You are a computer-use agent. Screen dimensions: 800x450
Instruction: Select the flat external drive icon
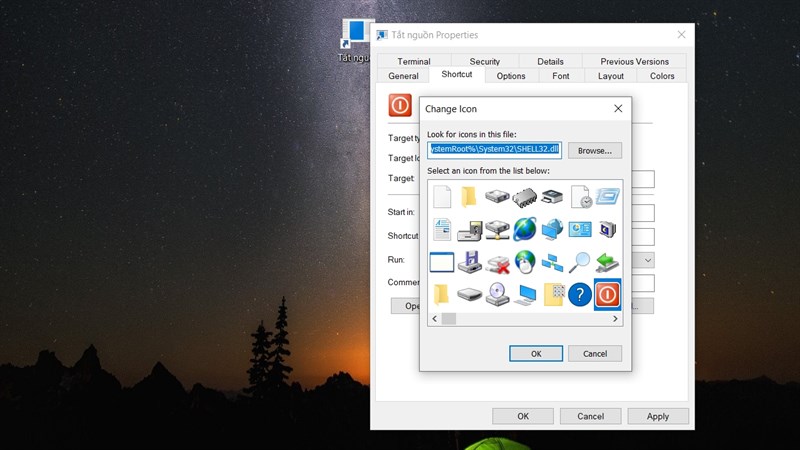(x=469, y=294)
